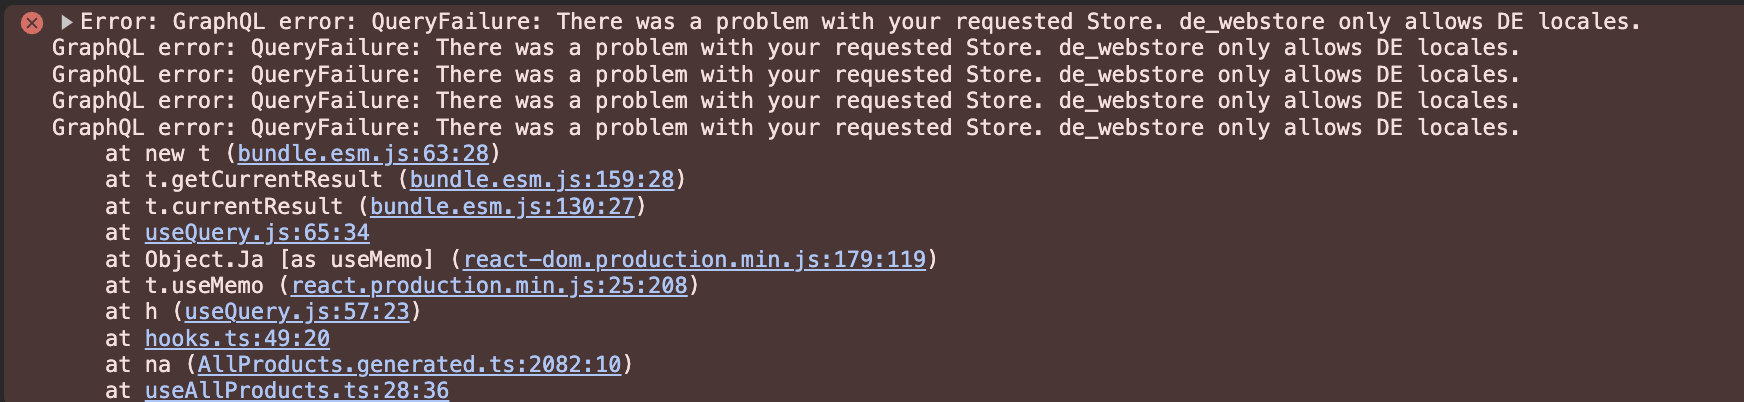Open react-dom.production.min.js:179:119 link
Image resolution: width=1744 pixels, height=402 pixels.
coord(694,260)
